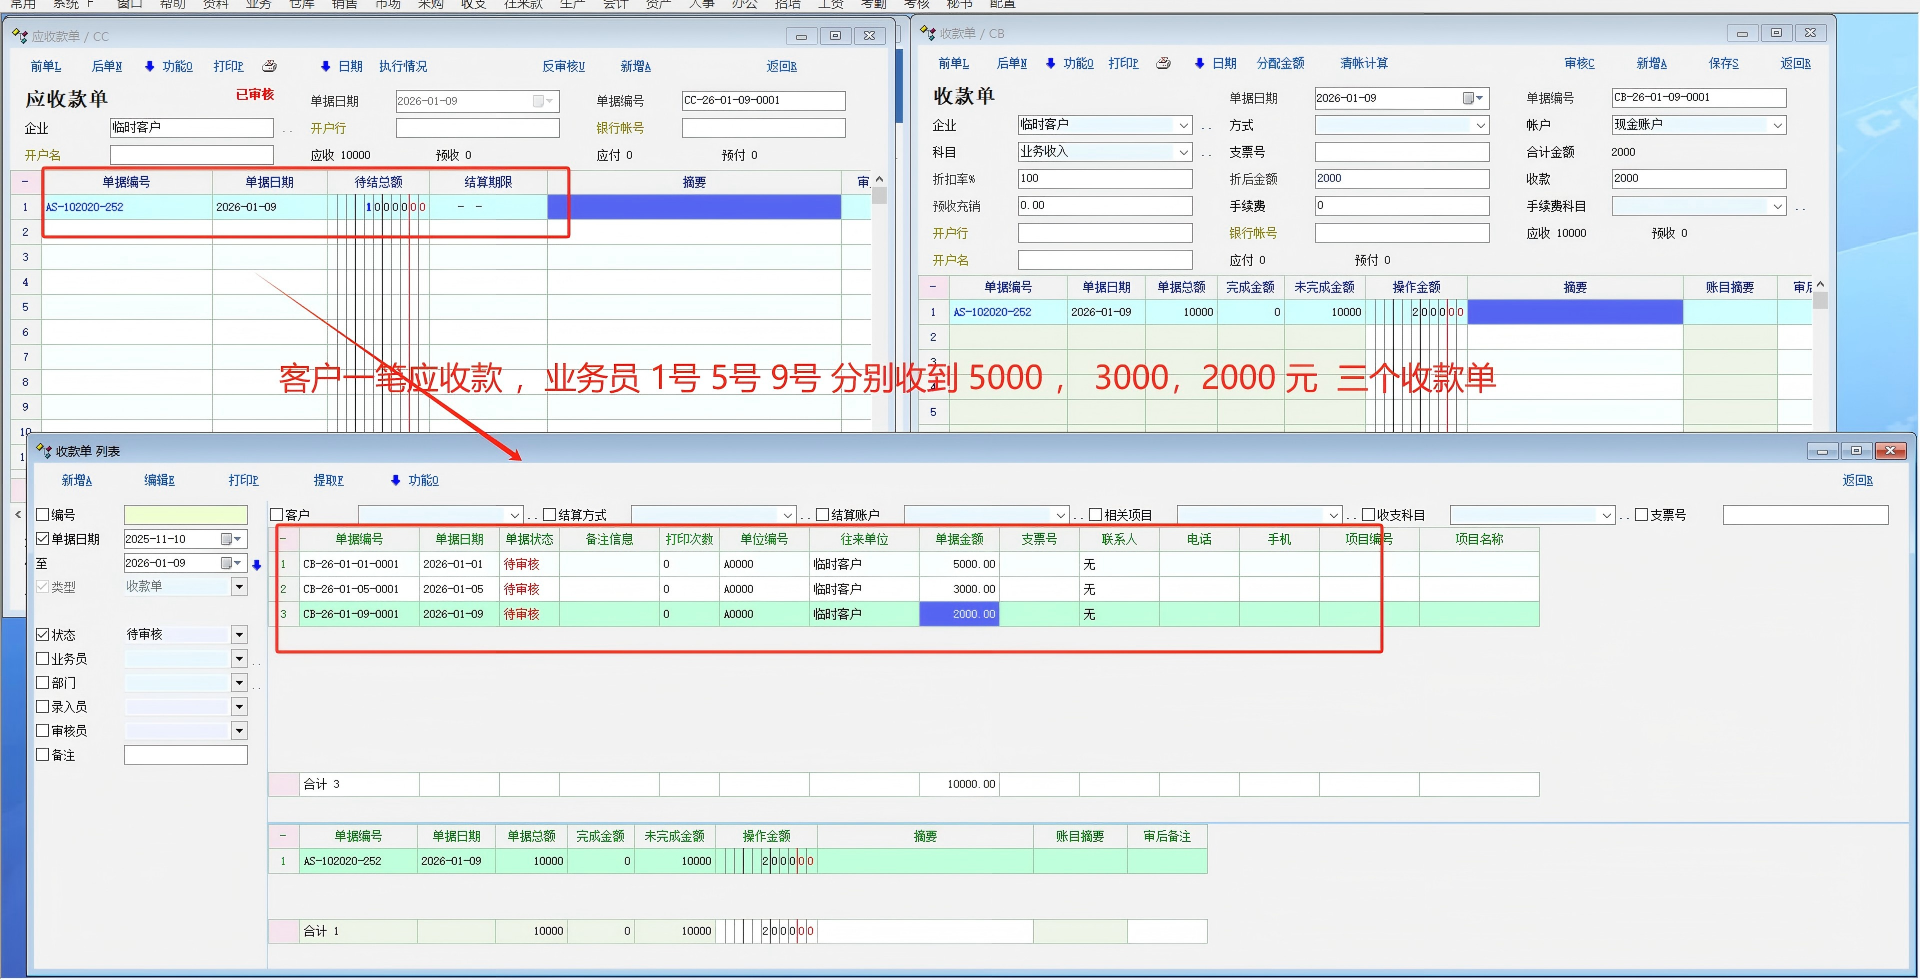This screenshot has height=980, width=1920.
Task: Click the printer icon in 收款单 toolbar
Action: (x=1163, y=63)
